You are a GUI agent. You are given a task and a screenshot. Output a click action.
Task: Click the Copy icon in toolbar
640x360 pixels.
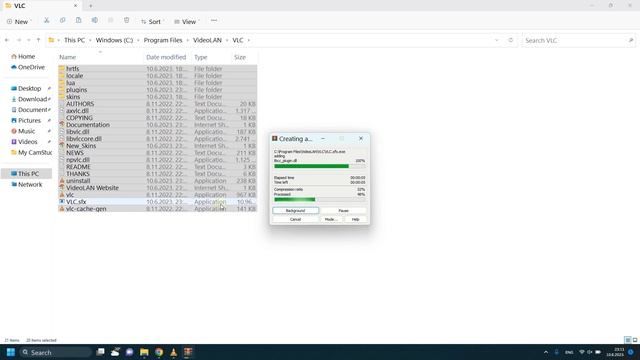(x=62, y=20)
